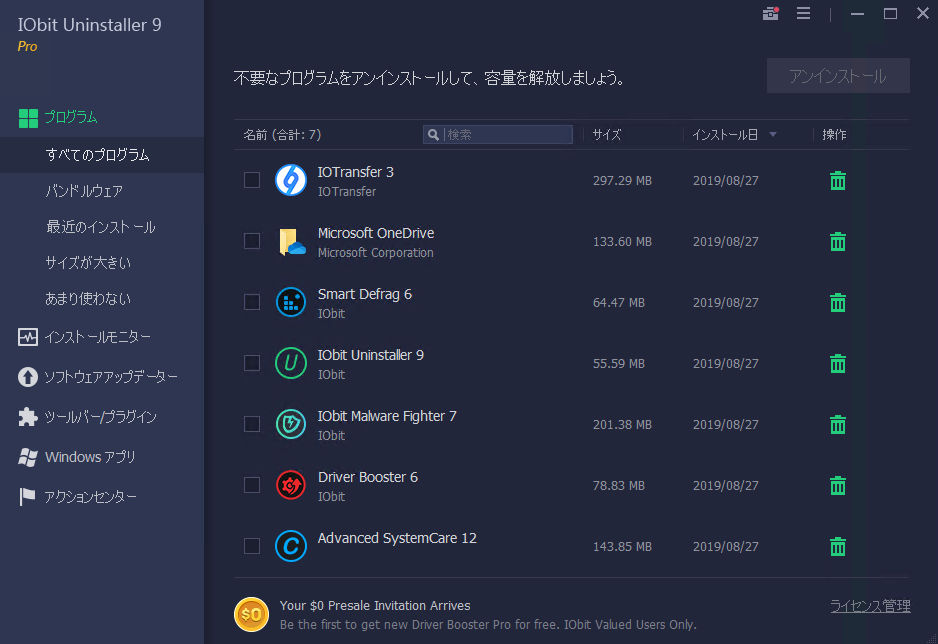Open アクションセンター page
Image resolution: width=938 pixels, height=644 pixels.
(90, 497)
